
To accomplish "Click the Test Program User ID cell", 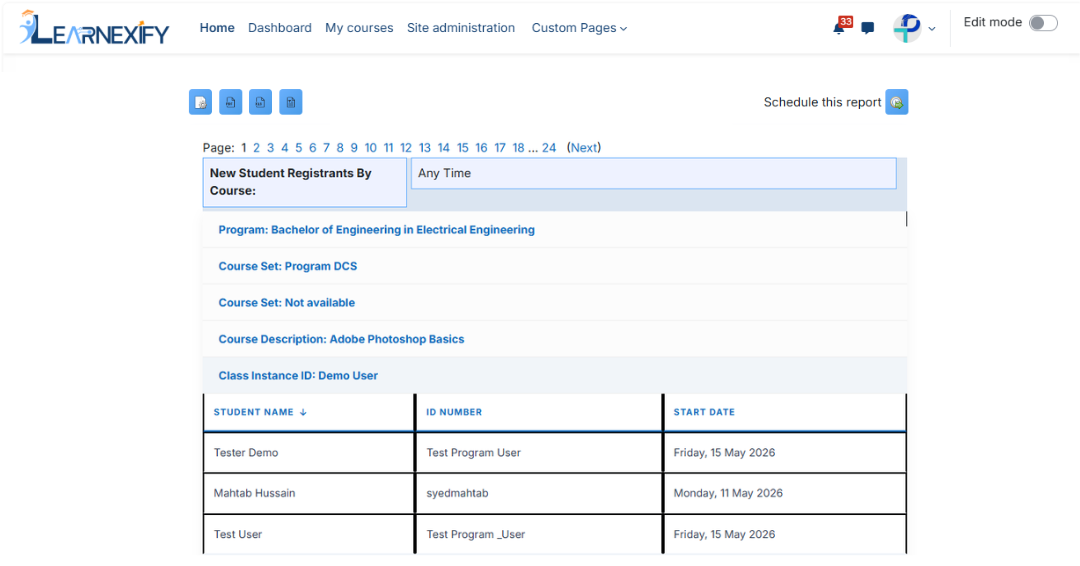I will pyautogui.click(x=539, y=453).
